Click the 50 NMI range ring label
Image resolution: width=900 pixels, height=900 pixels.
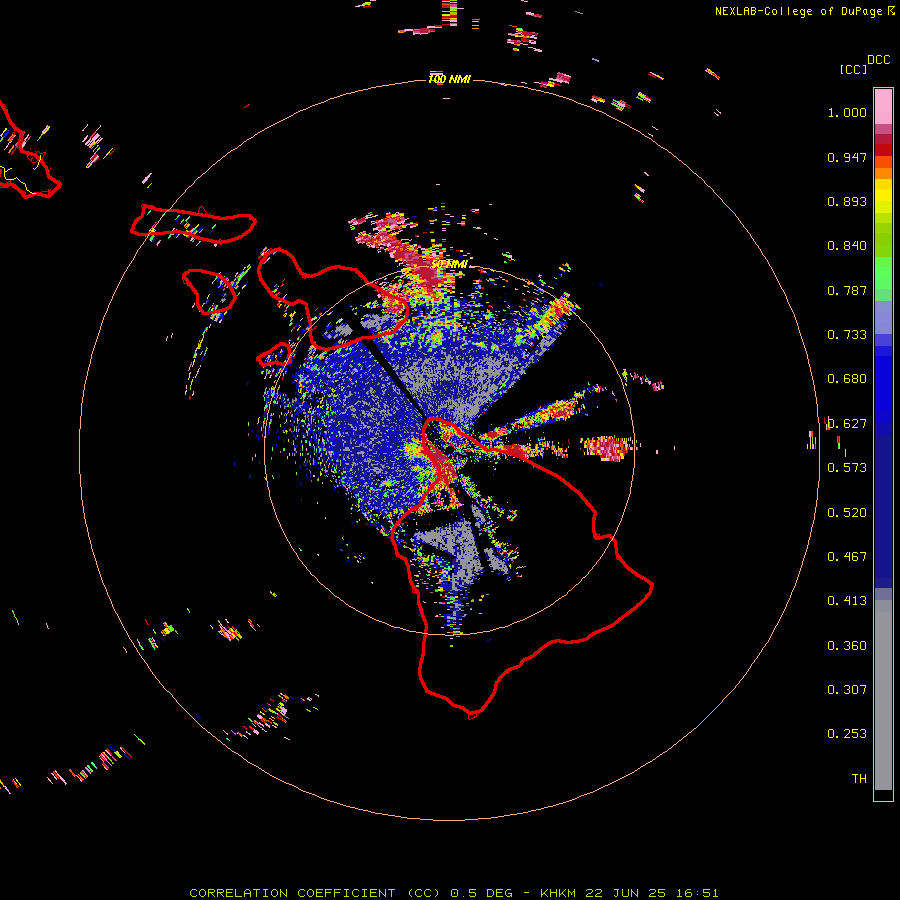449,265
